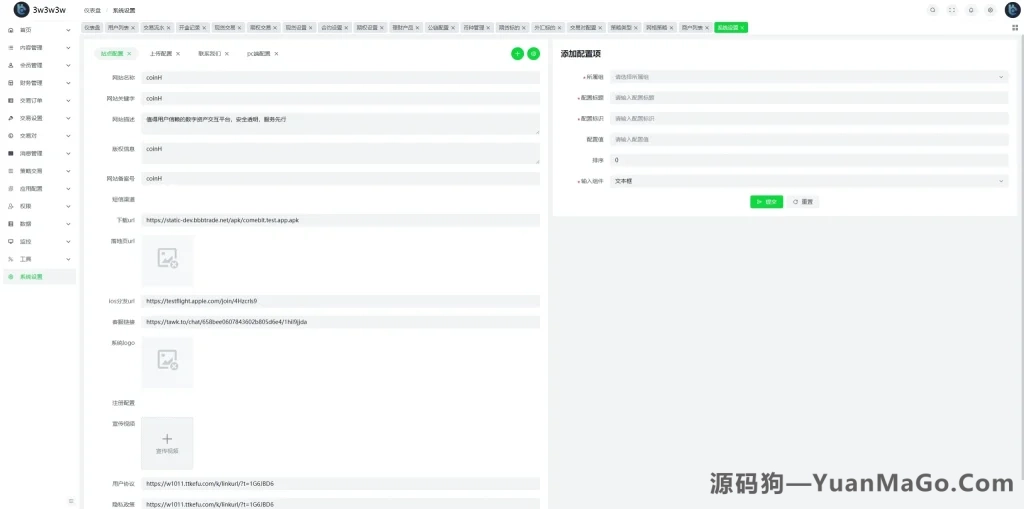The width and height of the screenshot is (1024, 509).
Task: Click the 排序 field showing 0
Action: 809,160
